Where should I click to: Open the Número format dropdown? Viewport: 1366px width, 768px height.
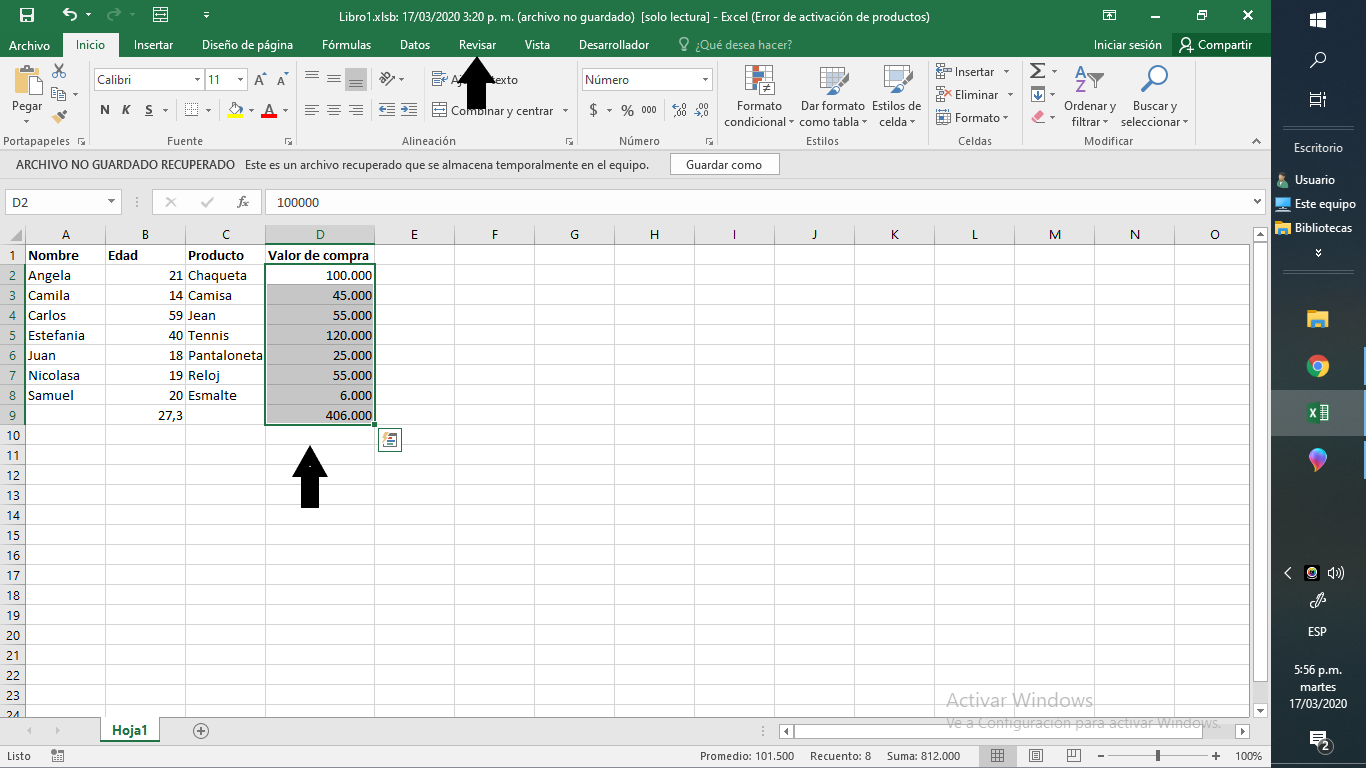tap(704, 79)
